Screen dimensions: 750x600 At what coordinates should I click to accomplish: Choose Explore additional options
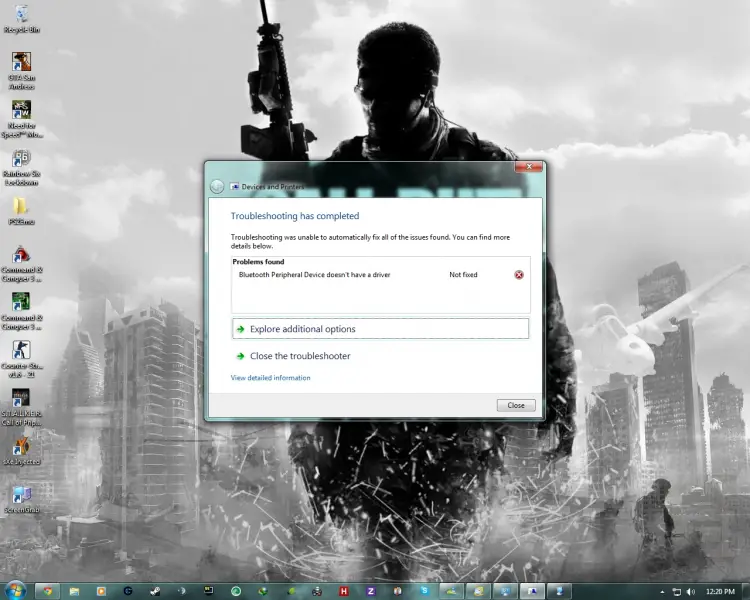[x=381, y=329]
